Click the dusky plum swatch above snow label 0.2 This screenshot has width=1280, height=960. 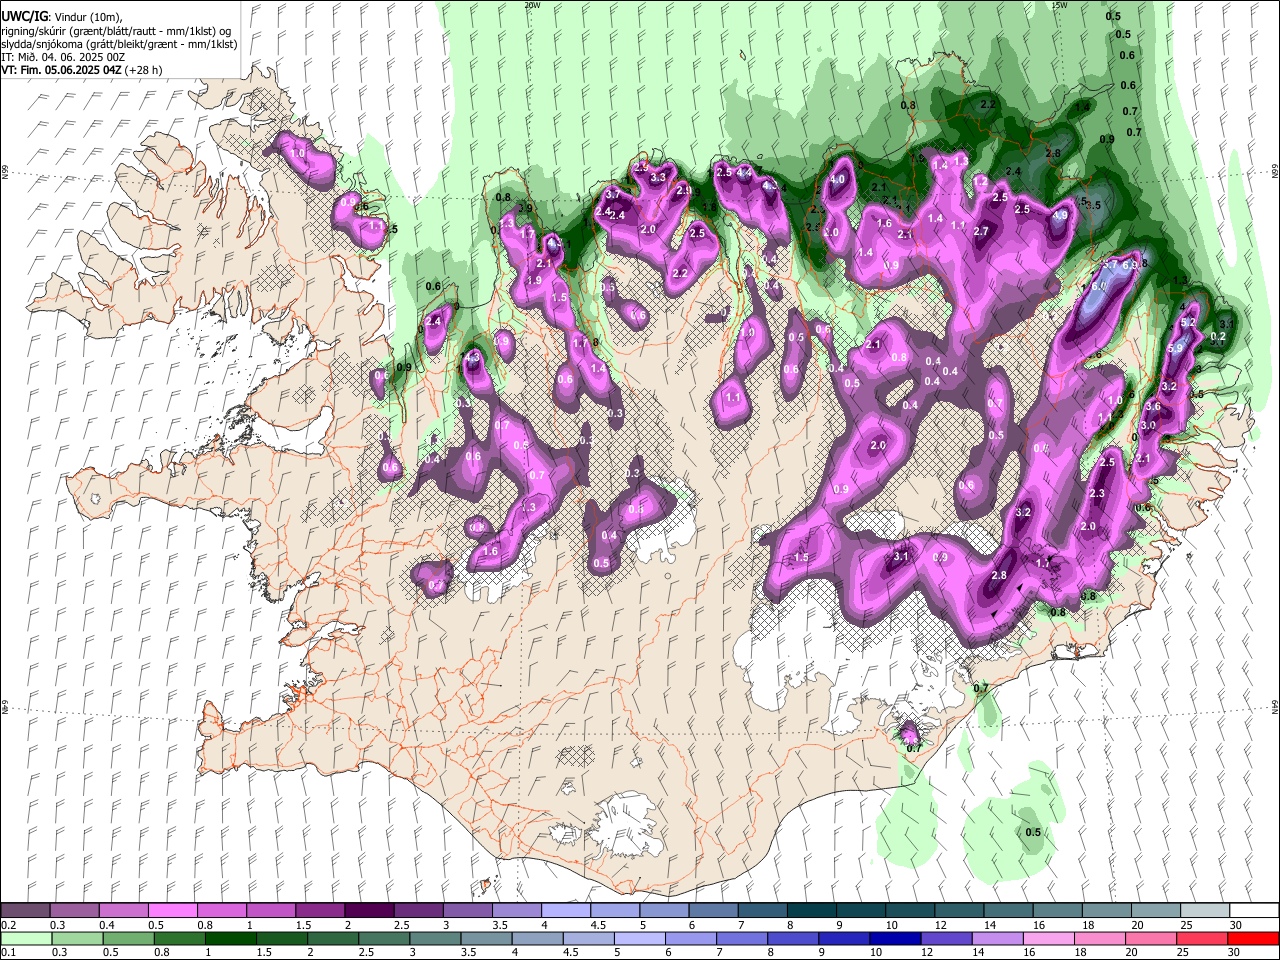25,910
